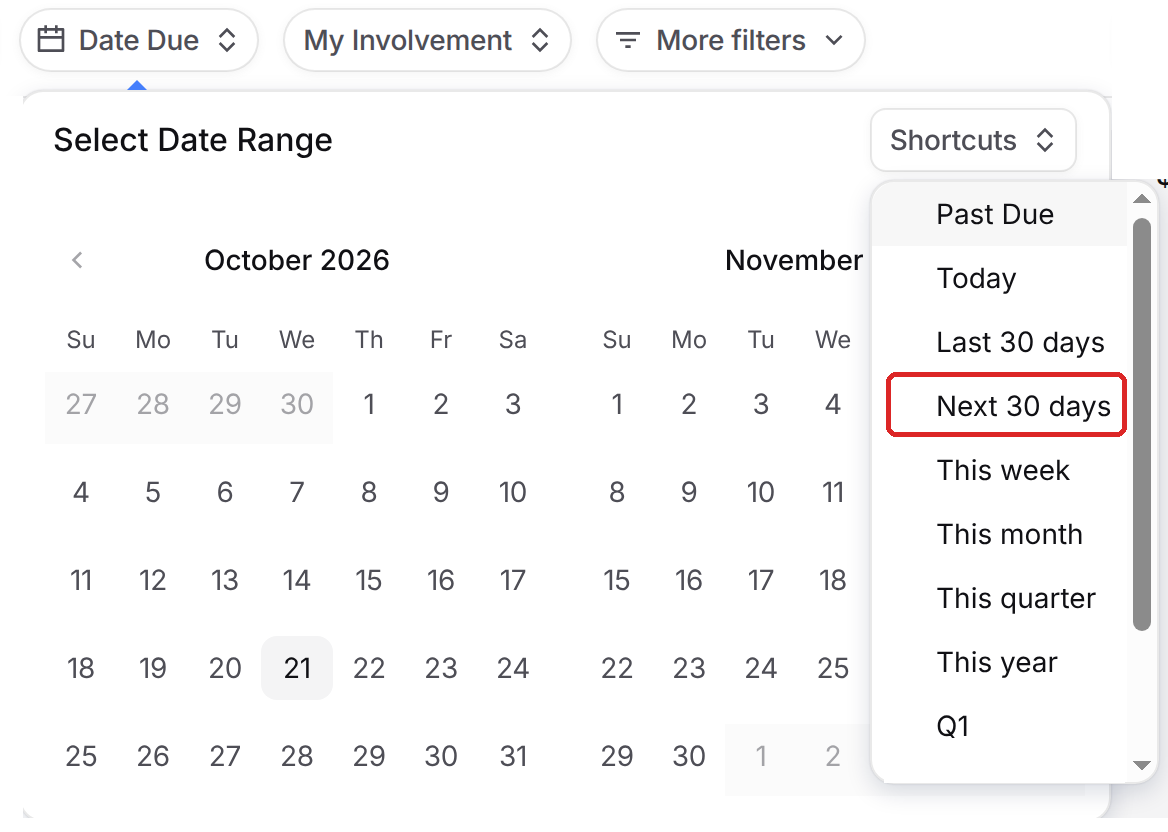Click the October 2026 month heading

(296, 261)
